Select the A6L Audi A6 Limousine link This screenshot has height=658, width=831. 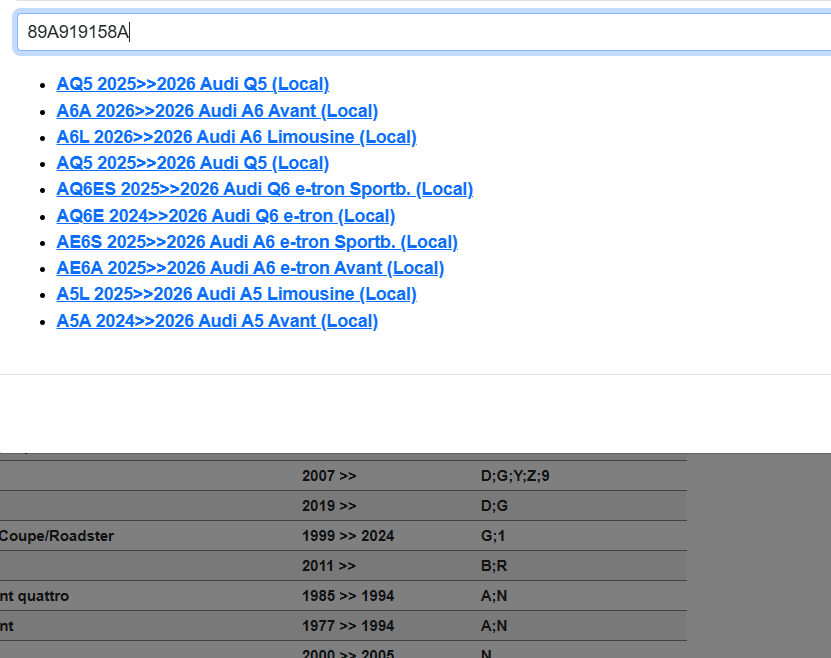point(236,137)
